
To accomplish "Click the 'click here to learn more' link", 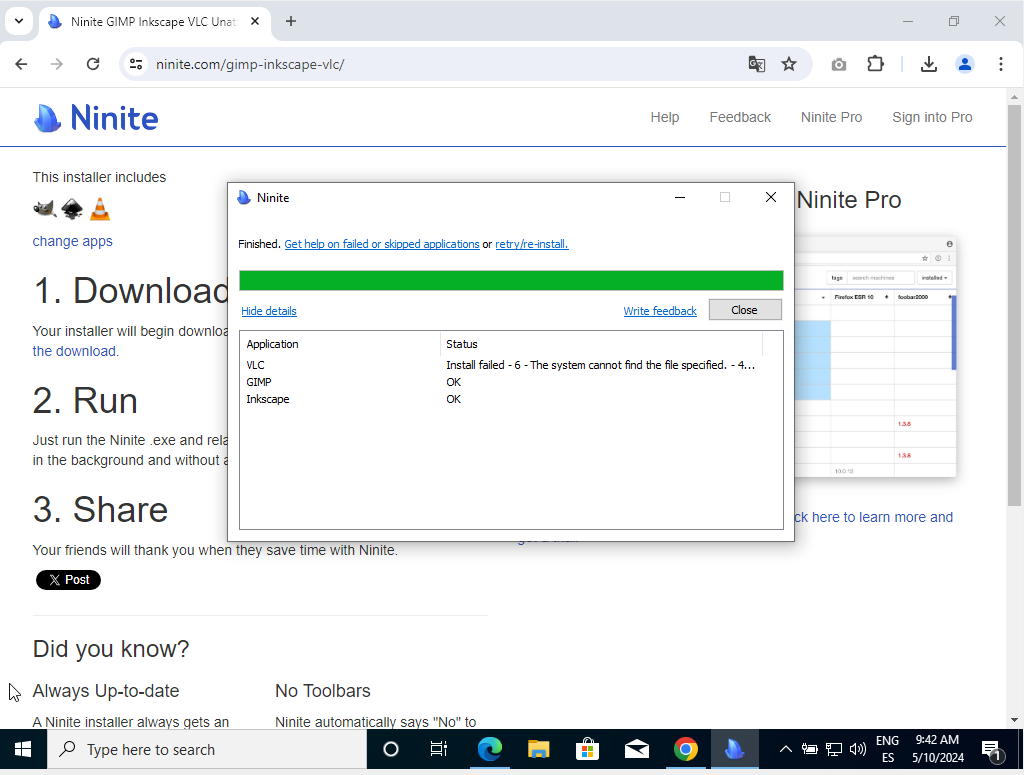I will click(x=874, y=517).
